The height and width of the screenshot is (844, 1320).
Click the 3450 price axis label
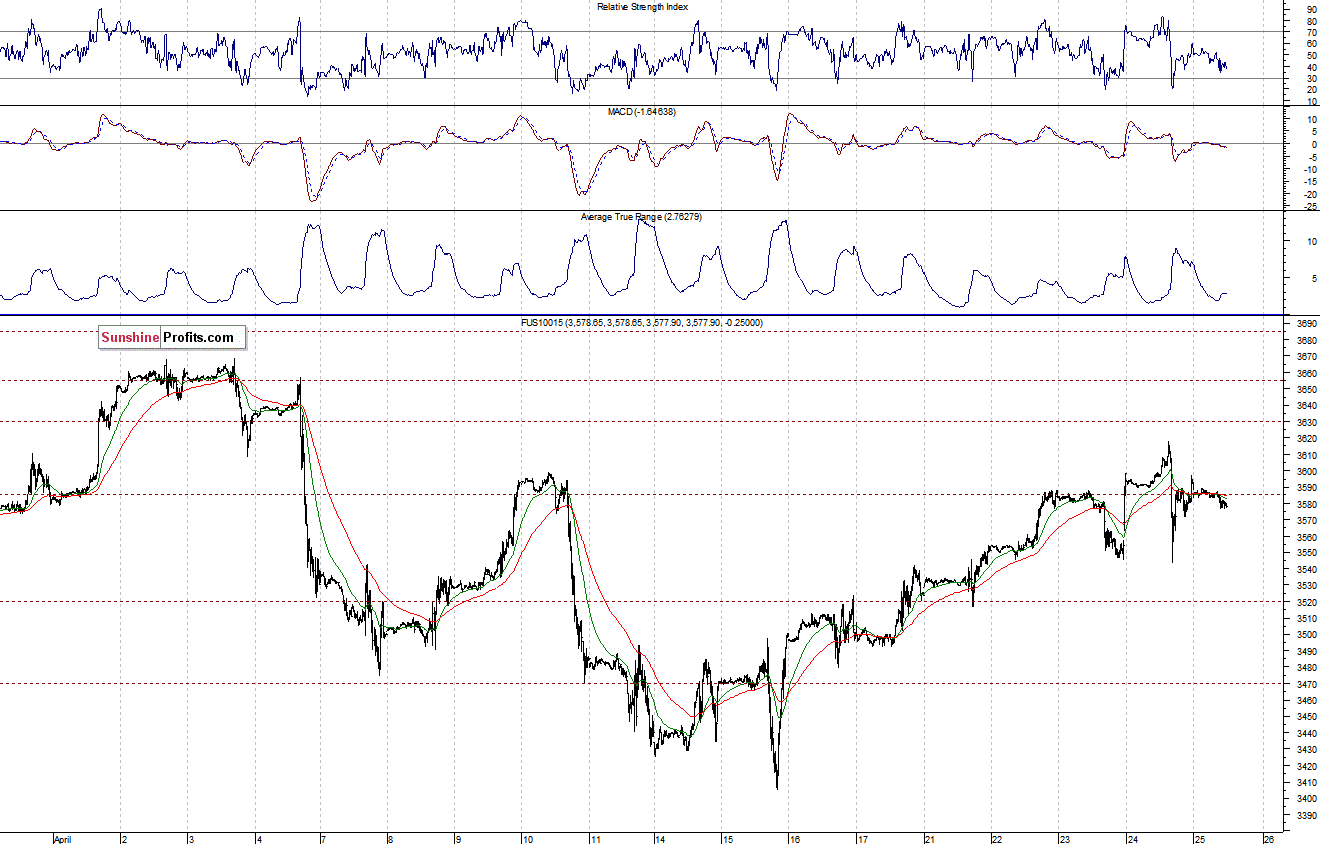[1305, 717]
